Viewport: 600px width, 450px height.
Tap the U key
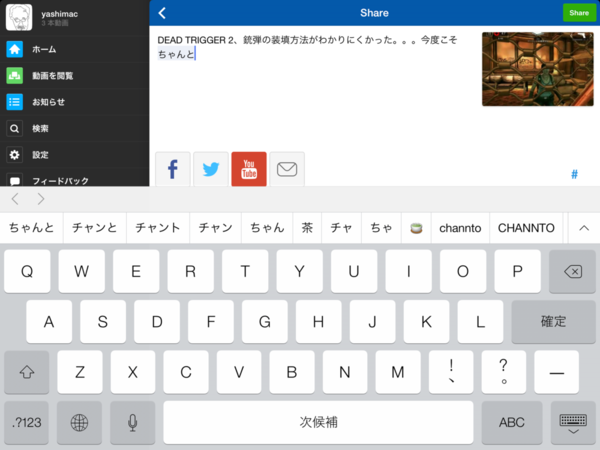tap(354, 271)
